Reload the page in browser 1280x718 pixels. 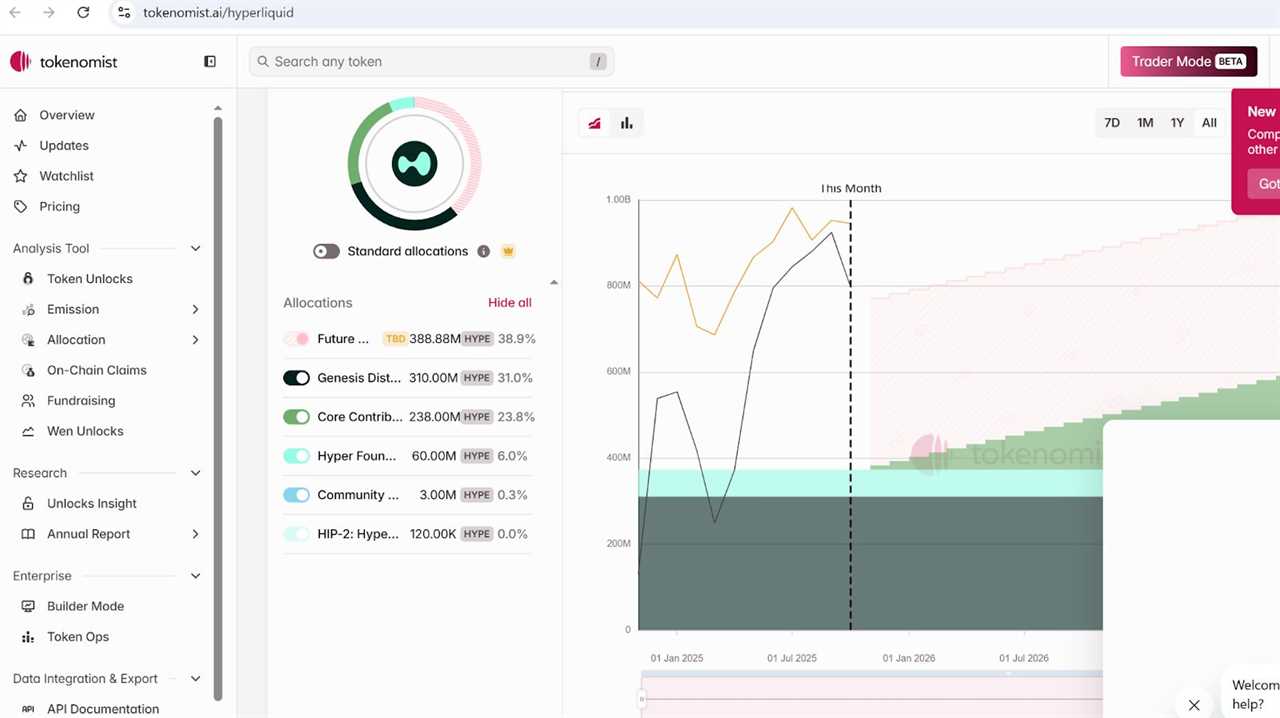click(83, 13)
